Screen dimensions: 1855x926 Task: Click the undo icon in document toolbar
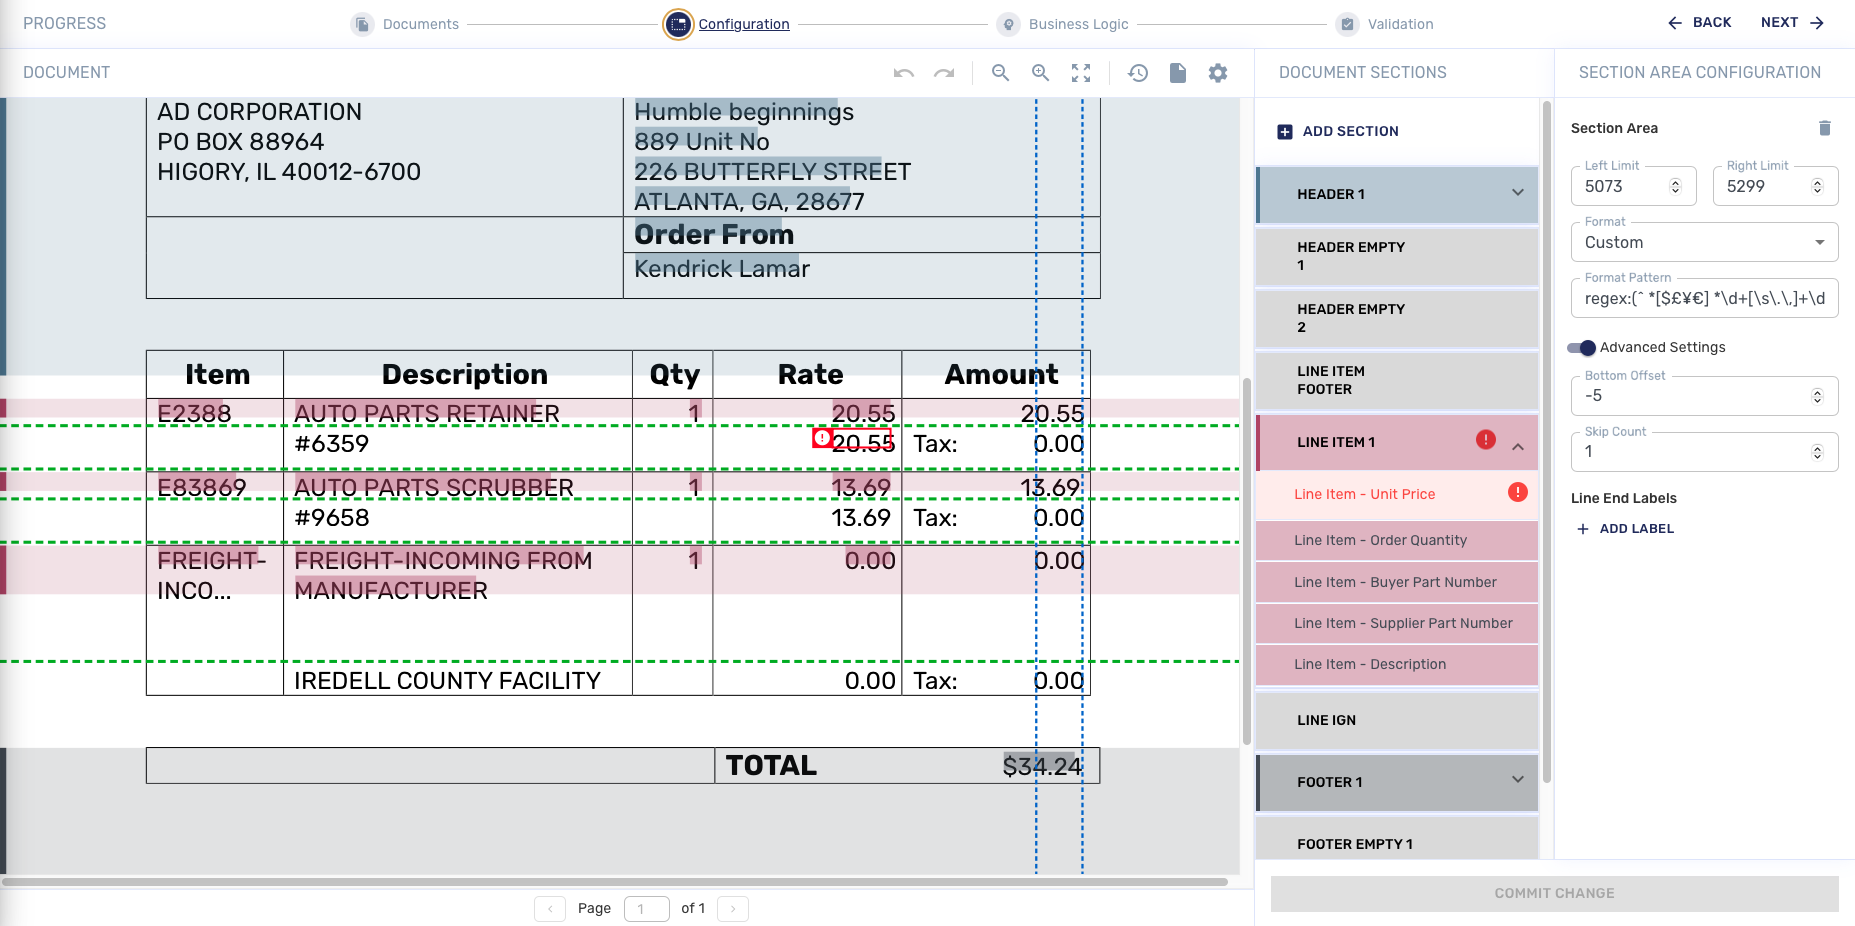coord(904,73)
